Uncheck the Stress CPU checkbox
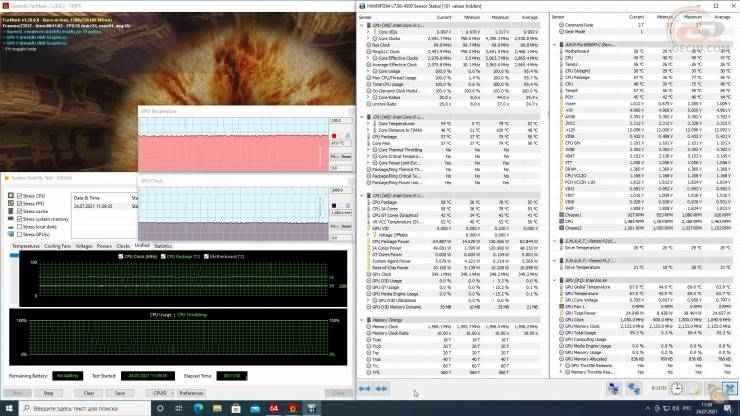740x416 pixels. tap(19, 195)
